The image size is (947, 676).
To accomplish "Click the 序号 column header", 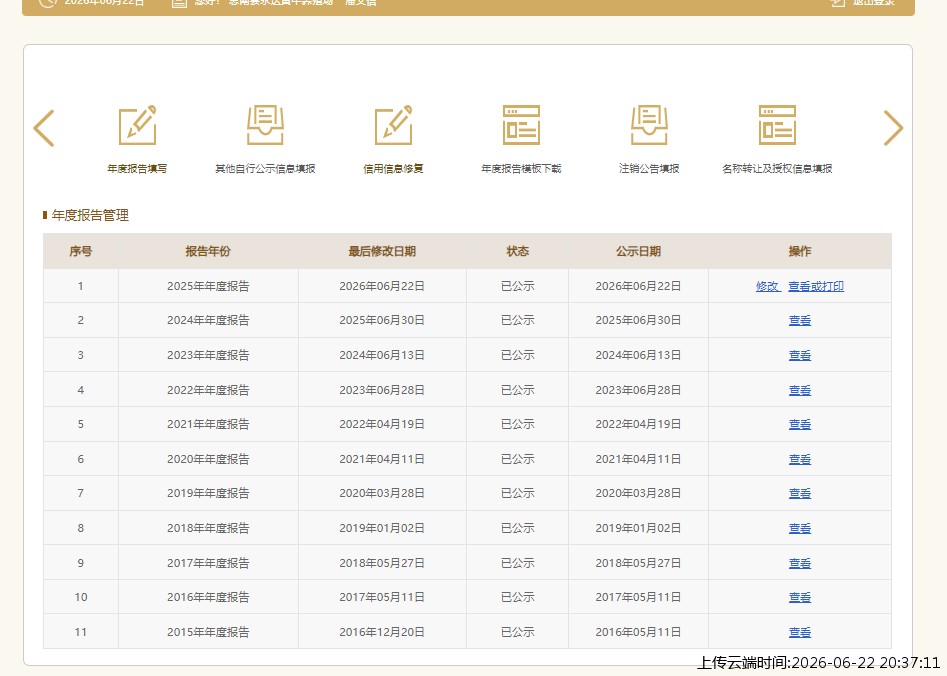I will (80, 251).
